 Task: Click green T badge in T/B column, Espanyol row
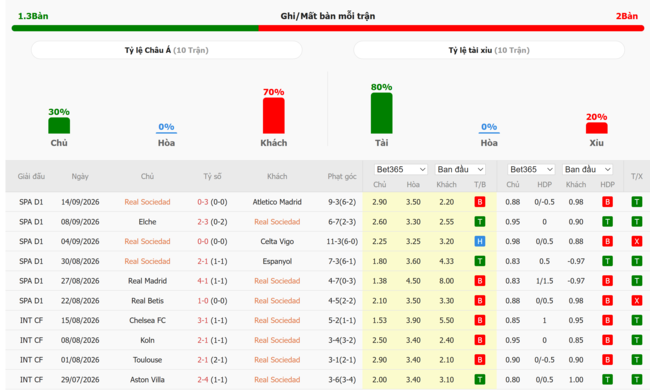pyautogui.click(x=480, y=261)
